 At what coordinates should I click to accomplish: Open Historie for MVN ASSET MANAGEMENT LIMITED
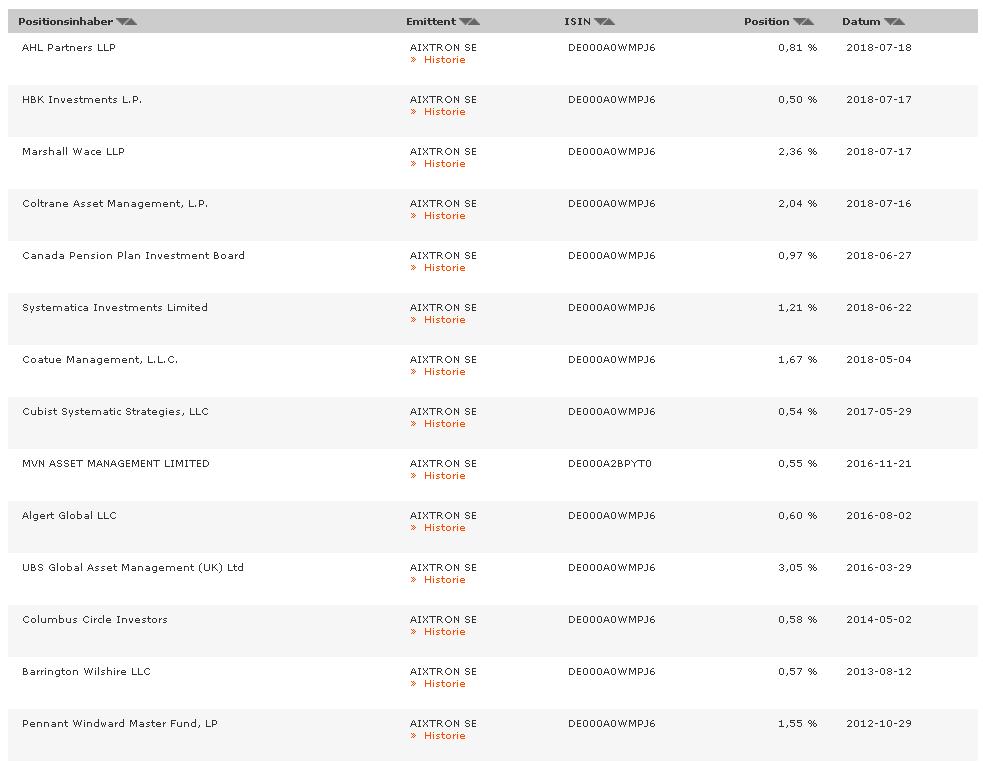tap(444, 476)
